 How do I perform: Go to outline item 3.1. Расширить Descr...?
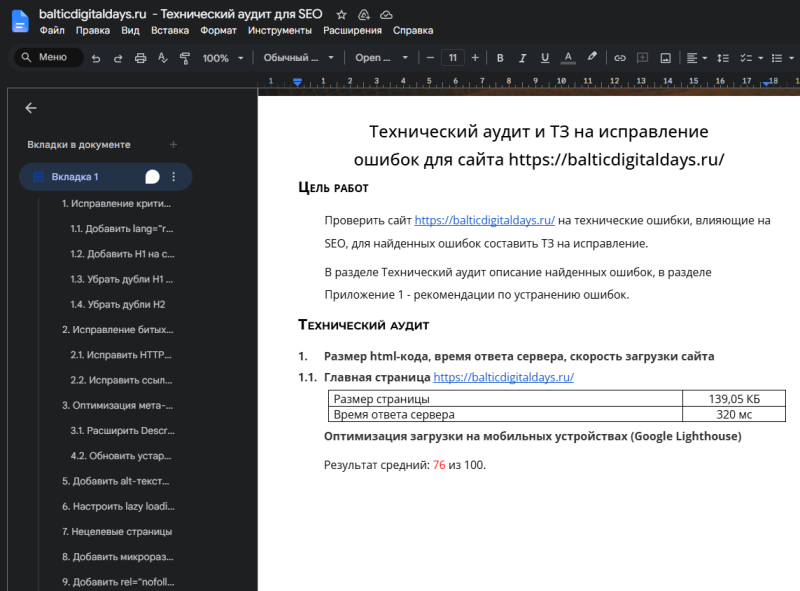(x=122, y=431)
